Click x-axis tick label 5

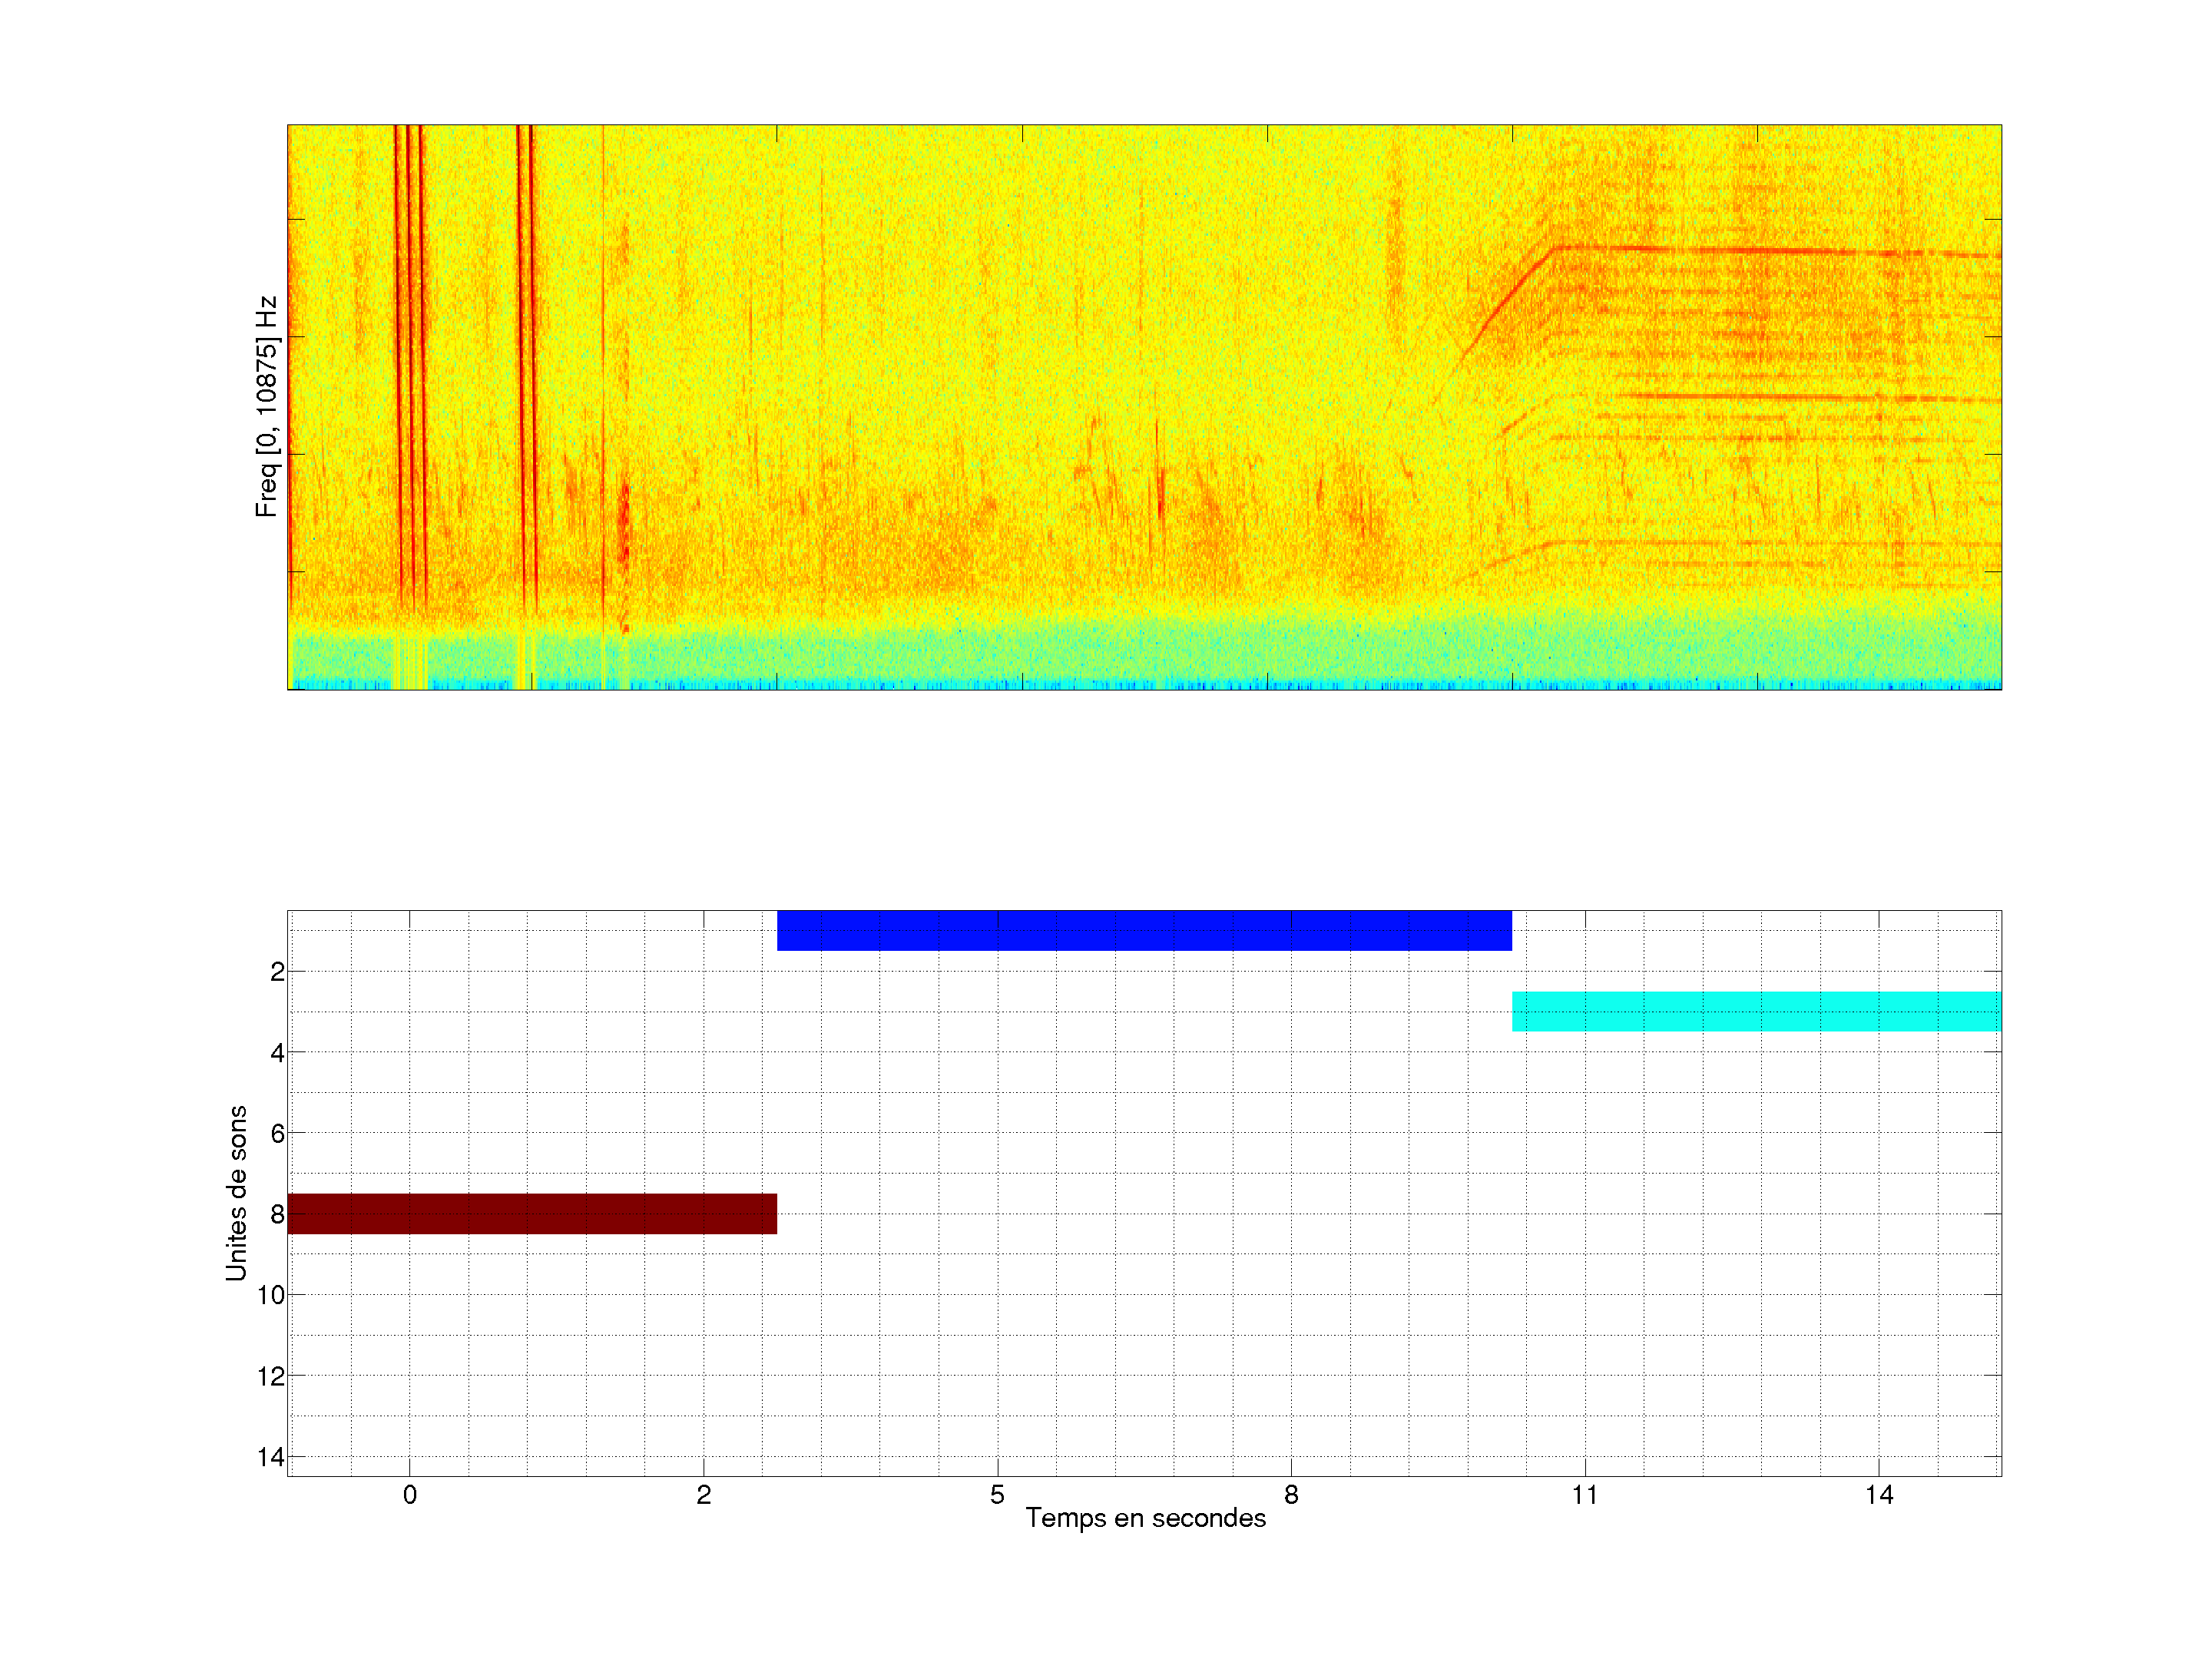tap(997, 1495)
